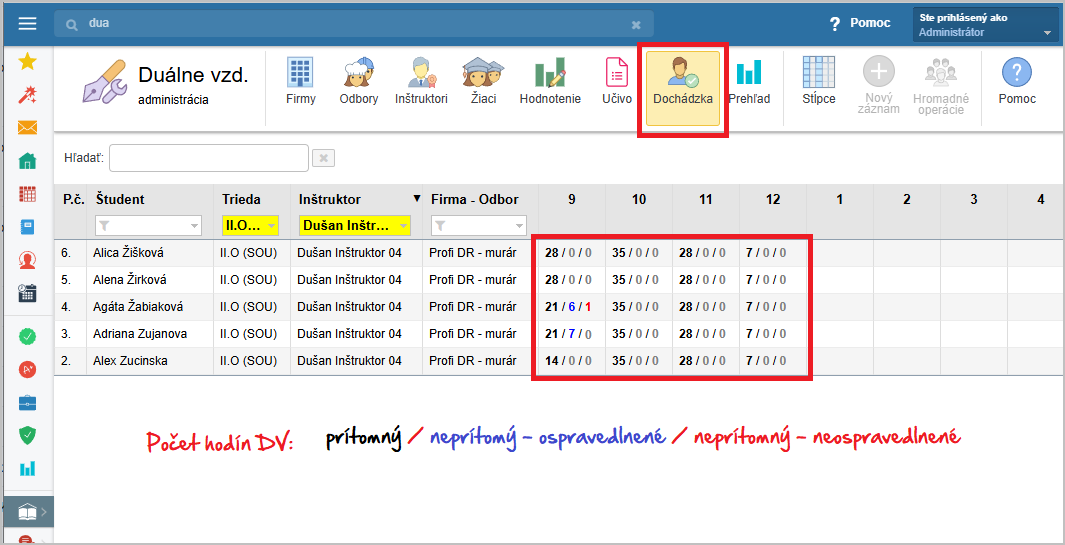Open Učivo curriculum section

617,82
